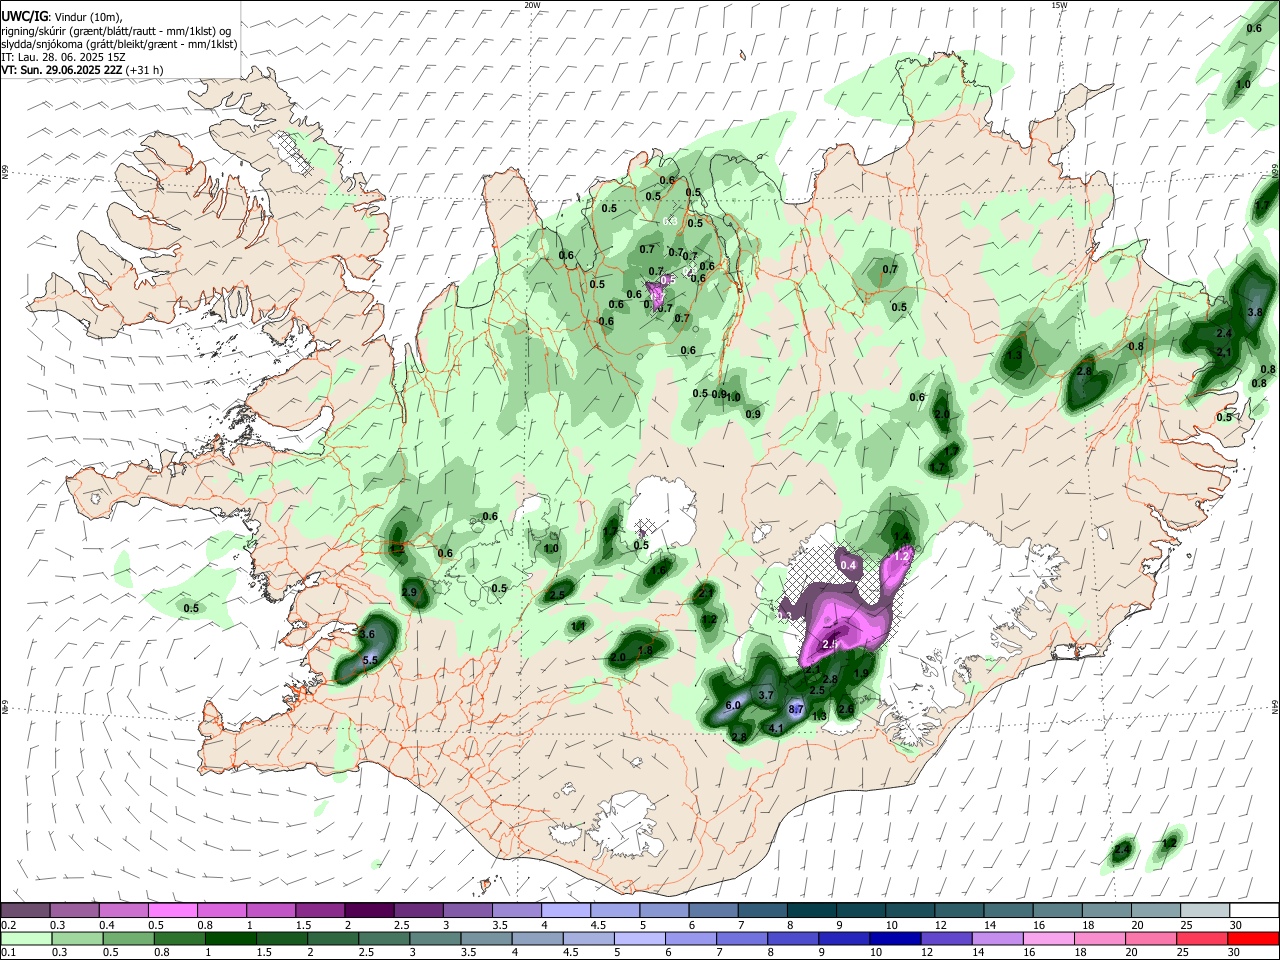The height and width of the screenshot is (960, 1280).
Task: Select the deep blue swatch labeled 10 in bottom row
Action: 894,938
